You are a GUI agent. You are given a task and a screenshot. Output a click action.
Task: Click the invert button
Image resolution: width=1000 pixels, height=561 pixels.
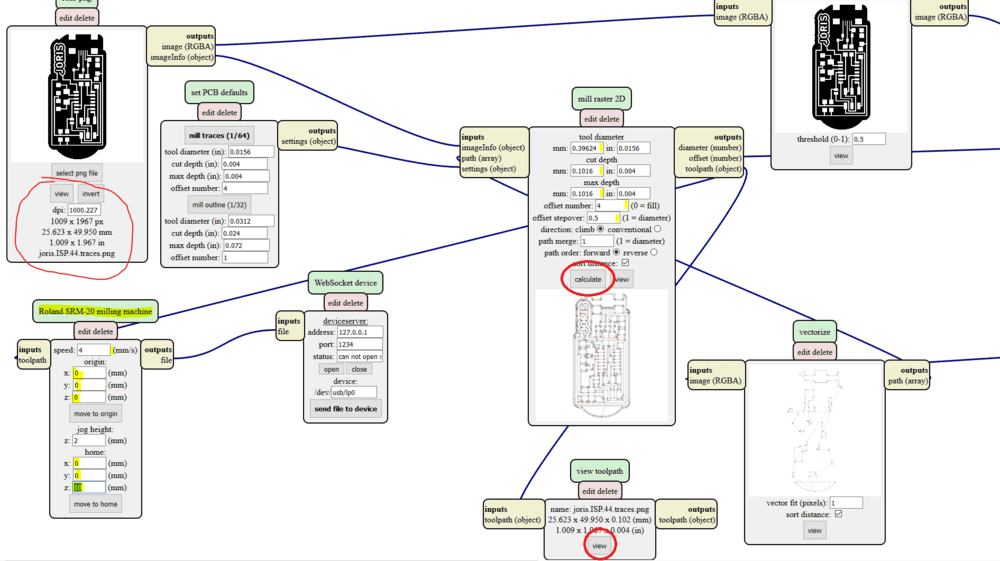91,193
